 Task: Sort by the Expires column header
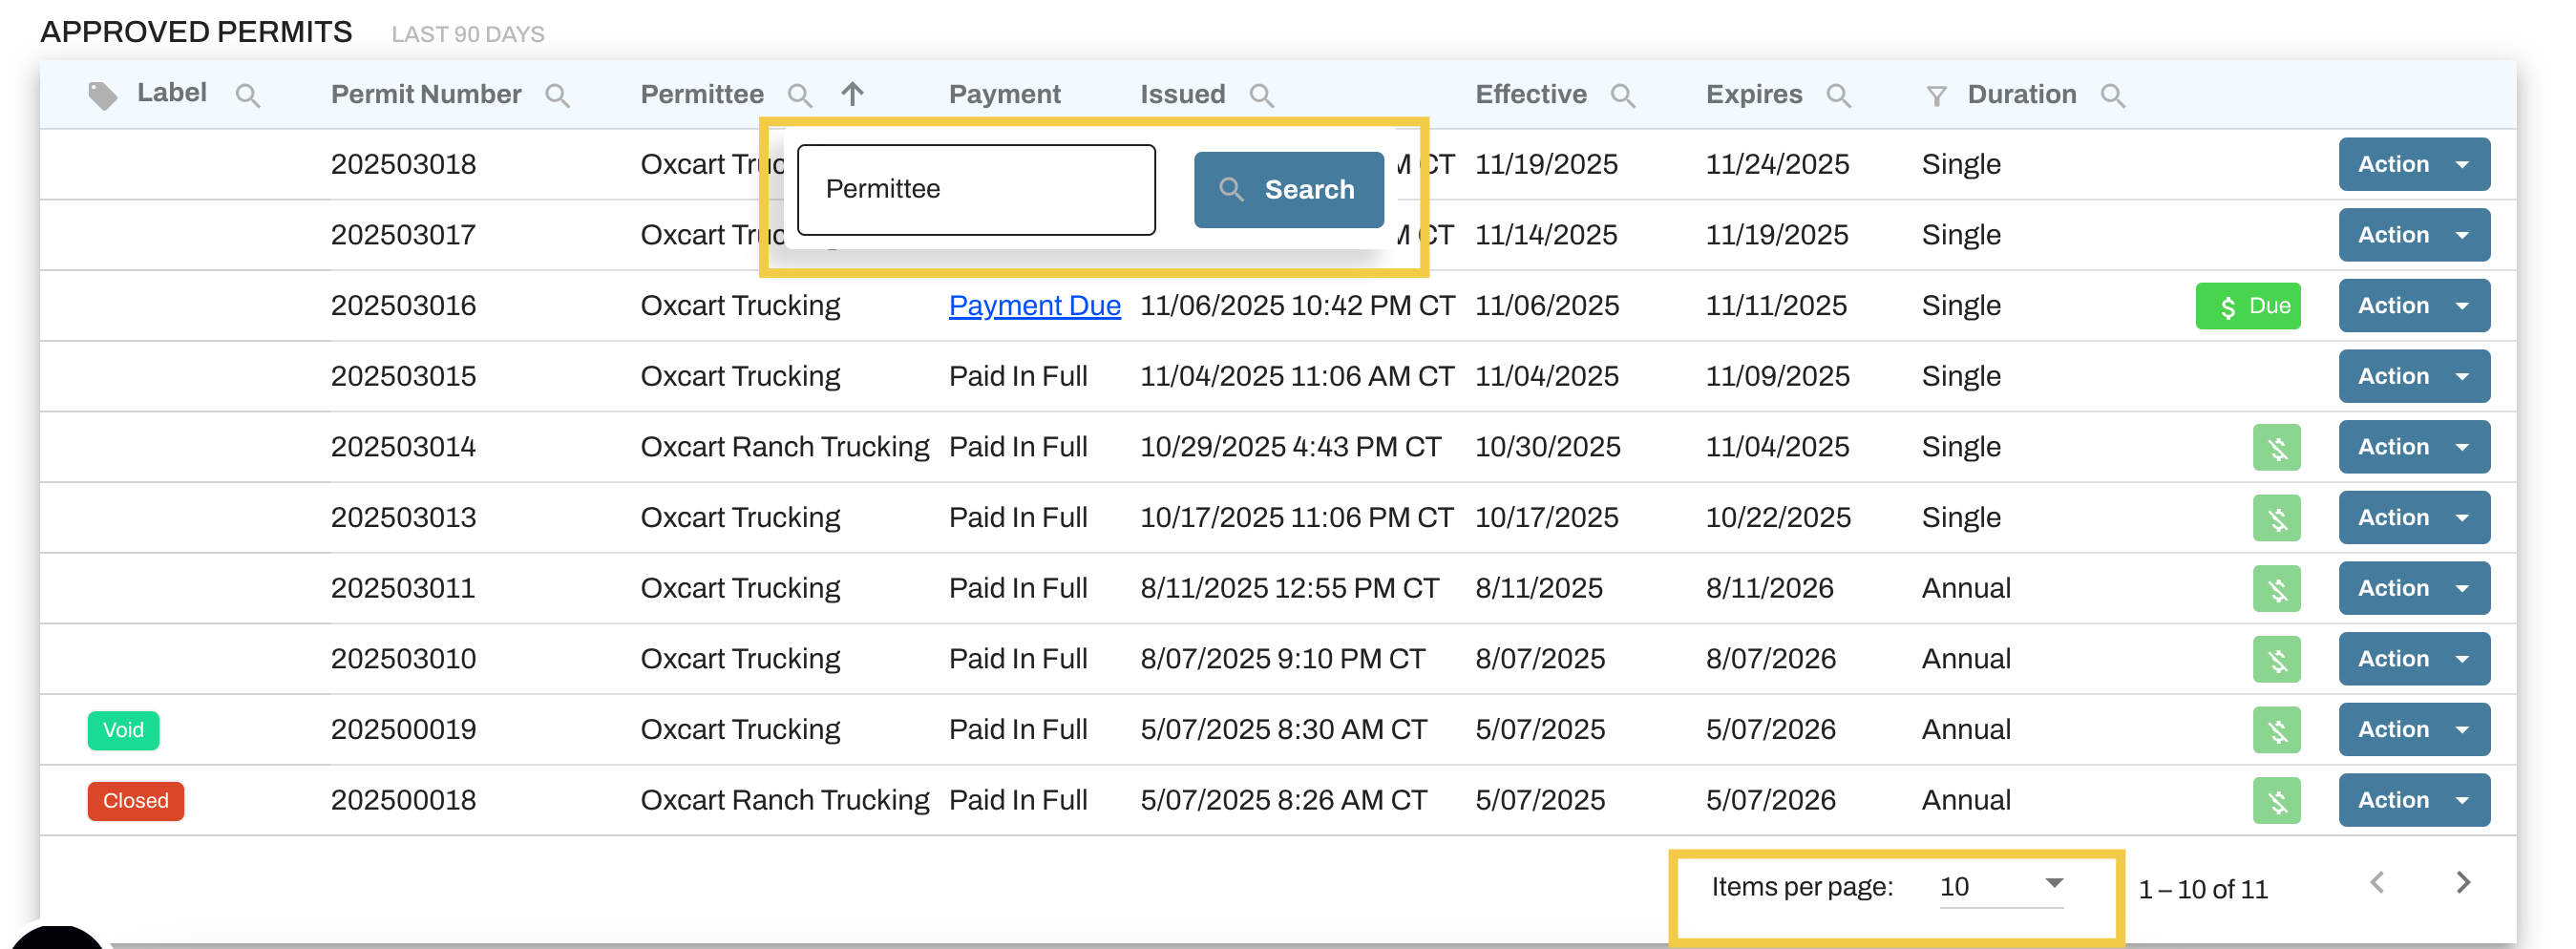[1754, 95]
